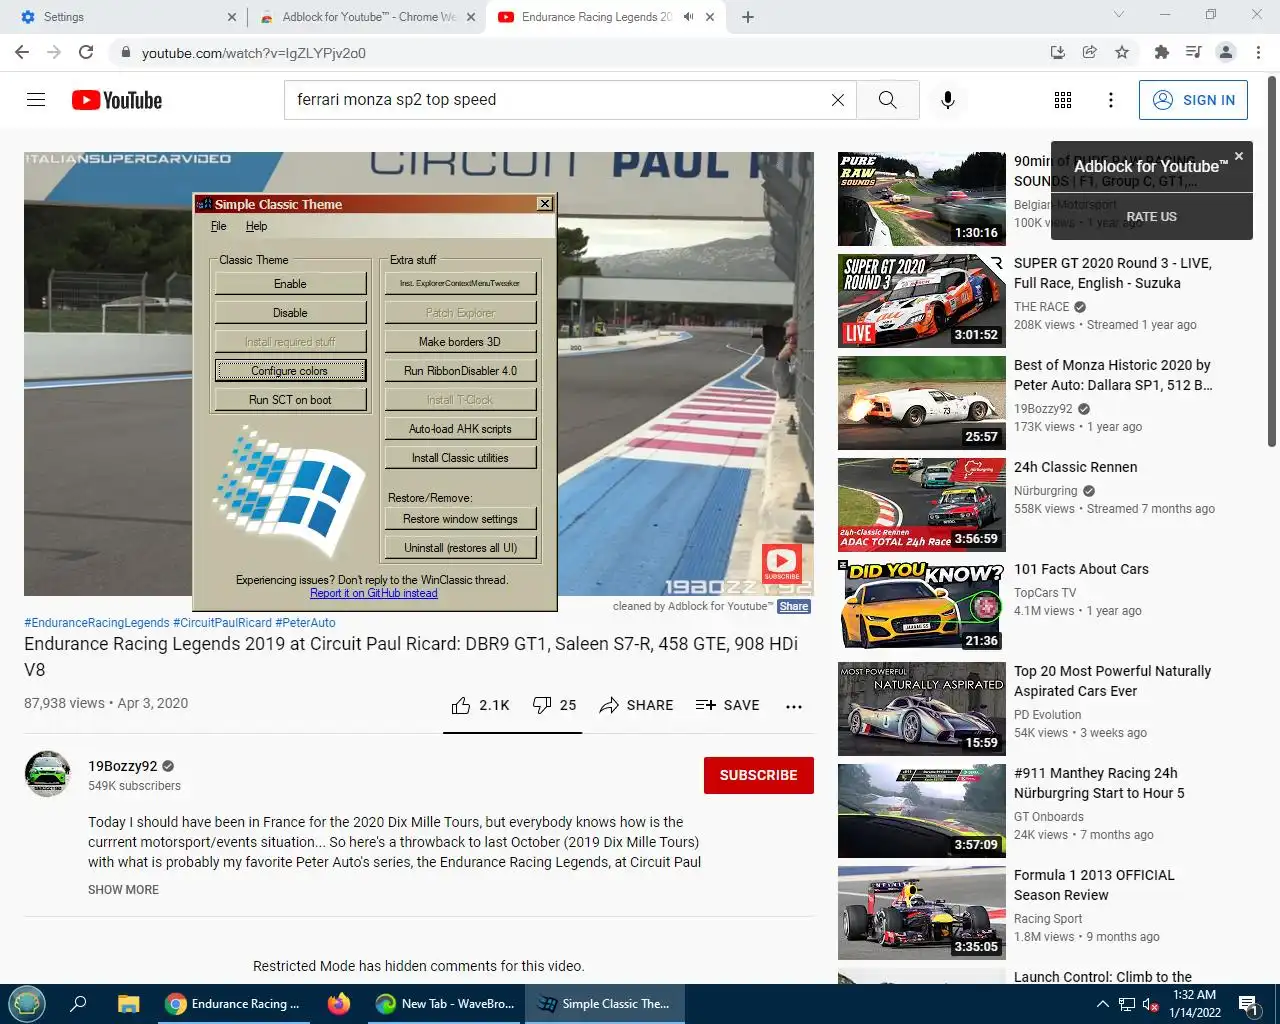The height and width of the screenshot is (1024, 1280).
Task: Launch Firefox from the taskbar
Action: [339, 1004]
